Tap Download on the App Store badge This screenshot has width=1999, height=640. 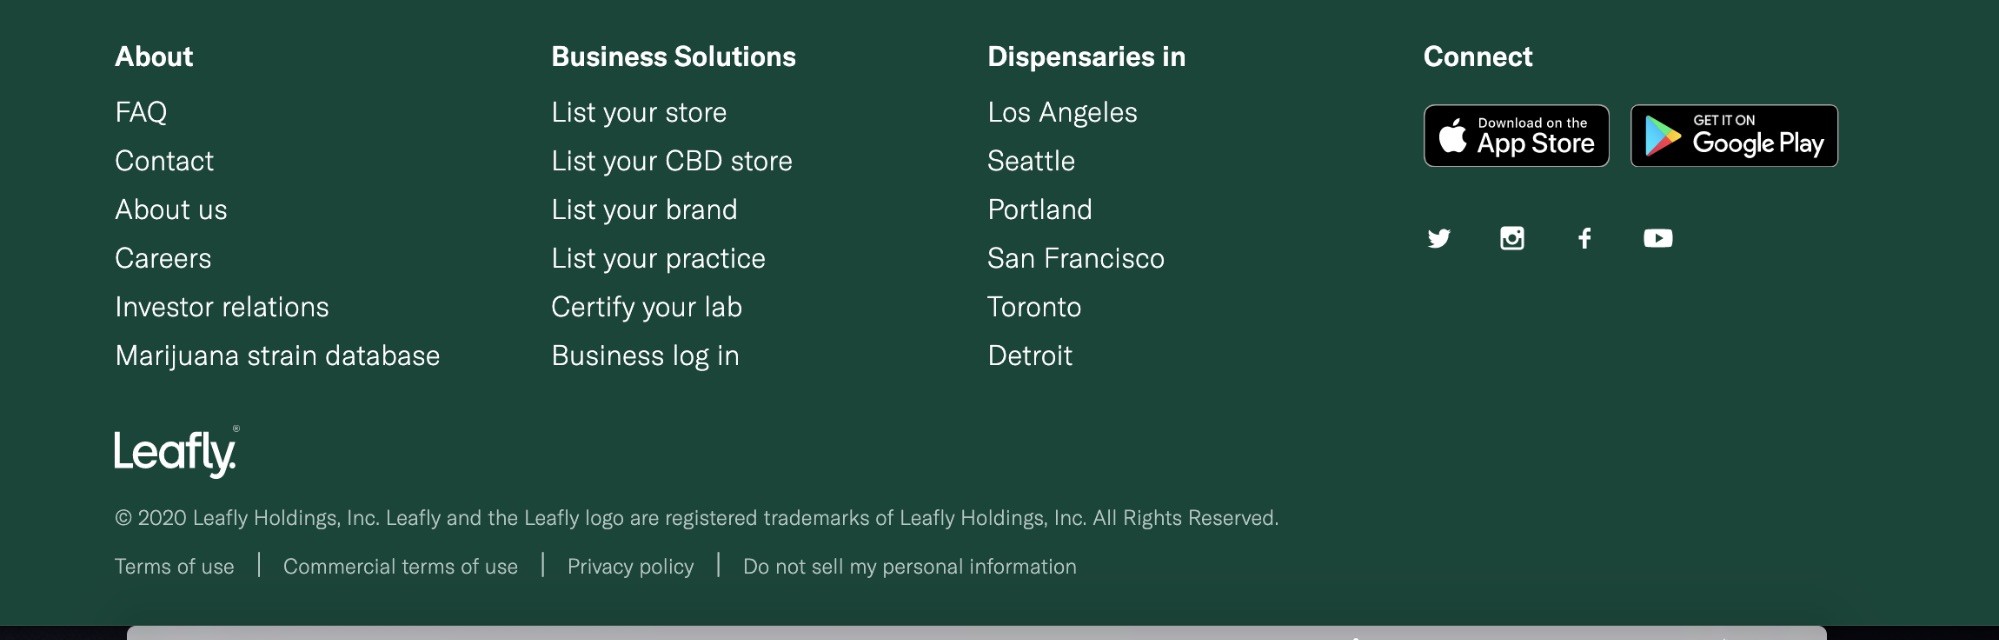(1516, 136)
